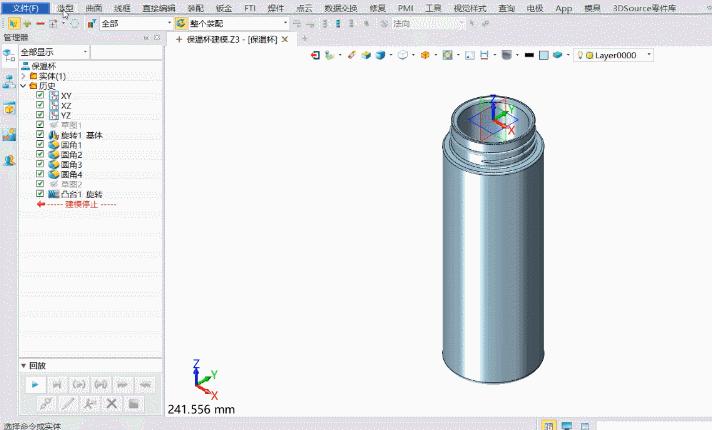The height and width of the screenshot is (430, 712).
Task: Collapse the 历史 tree node
Action: pyautogui.click(x=24, y=85)
